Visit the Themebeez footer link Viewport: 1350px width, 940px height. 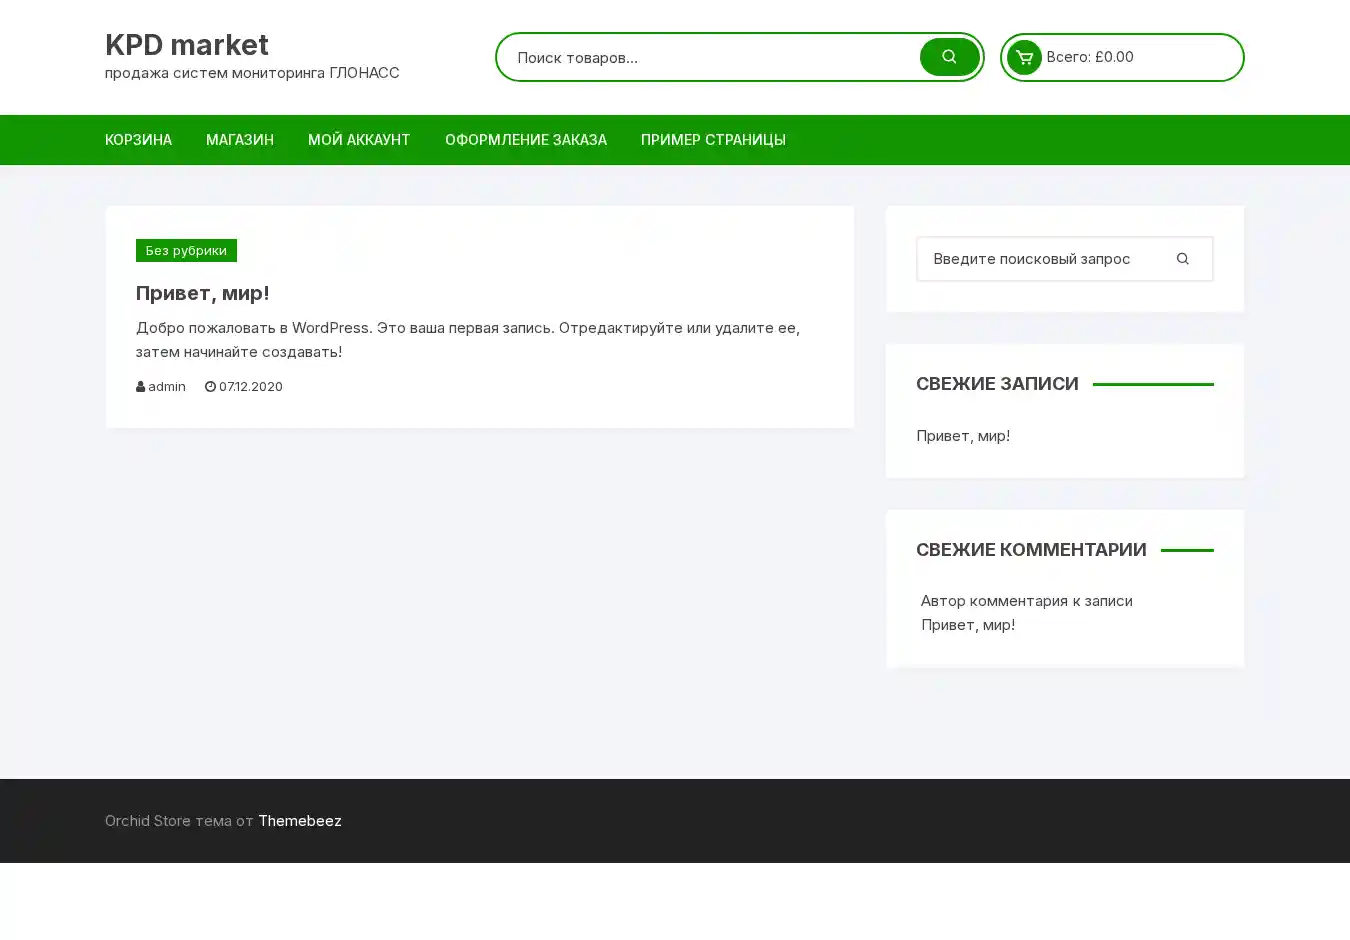tap(300, 821)
